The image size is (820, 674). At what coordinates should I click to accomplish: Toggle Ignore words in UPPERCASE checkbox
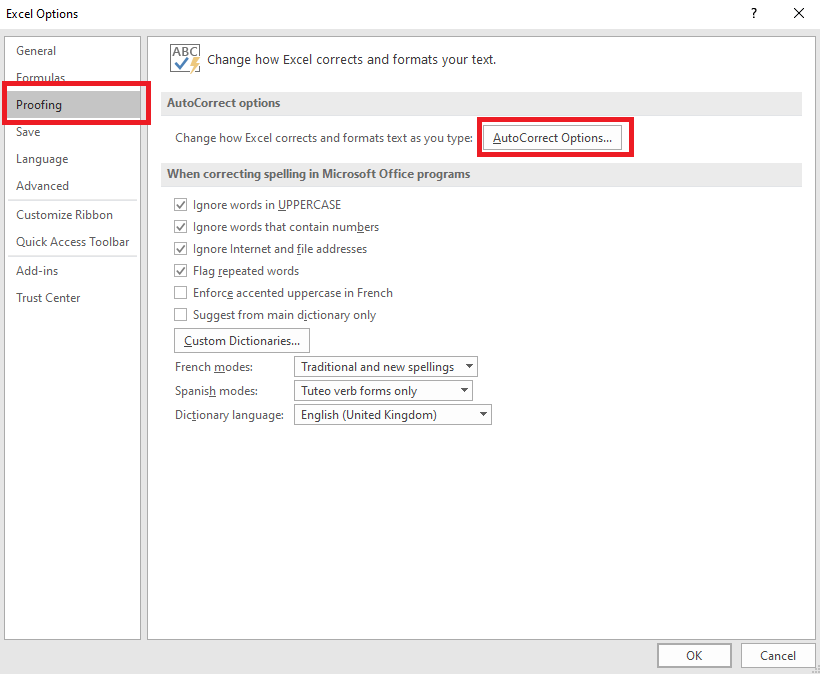(180, 204)
